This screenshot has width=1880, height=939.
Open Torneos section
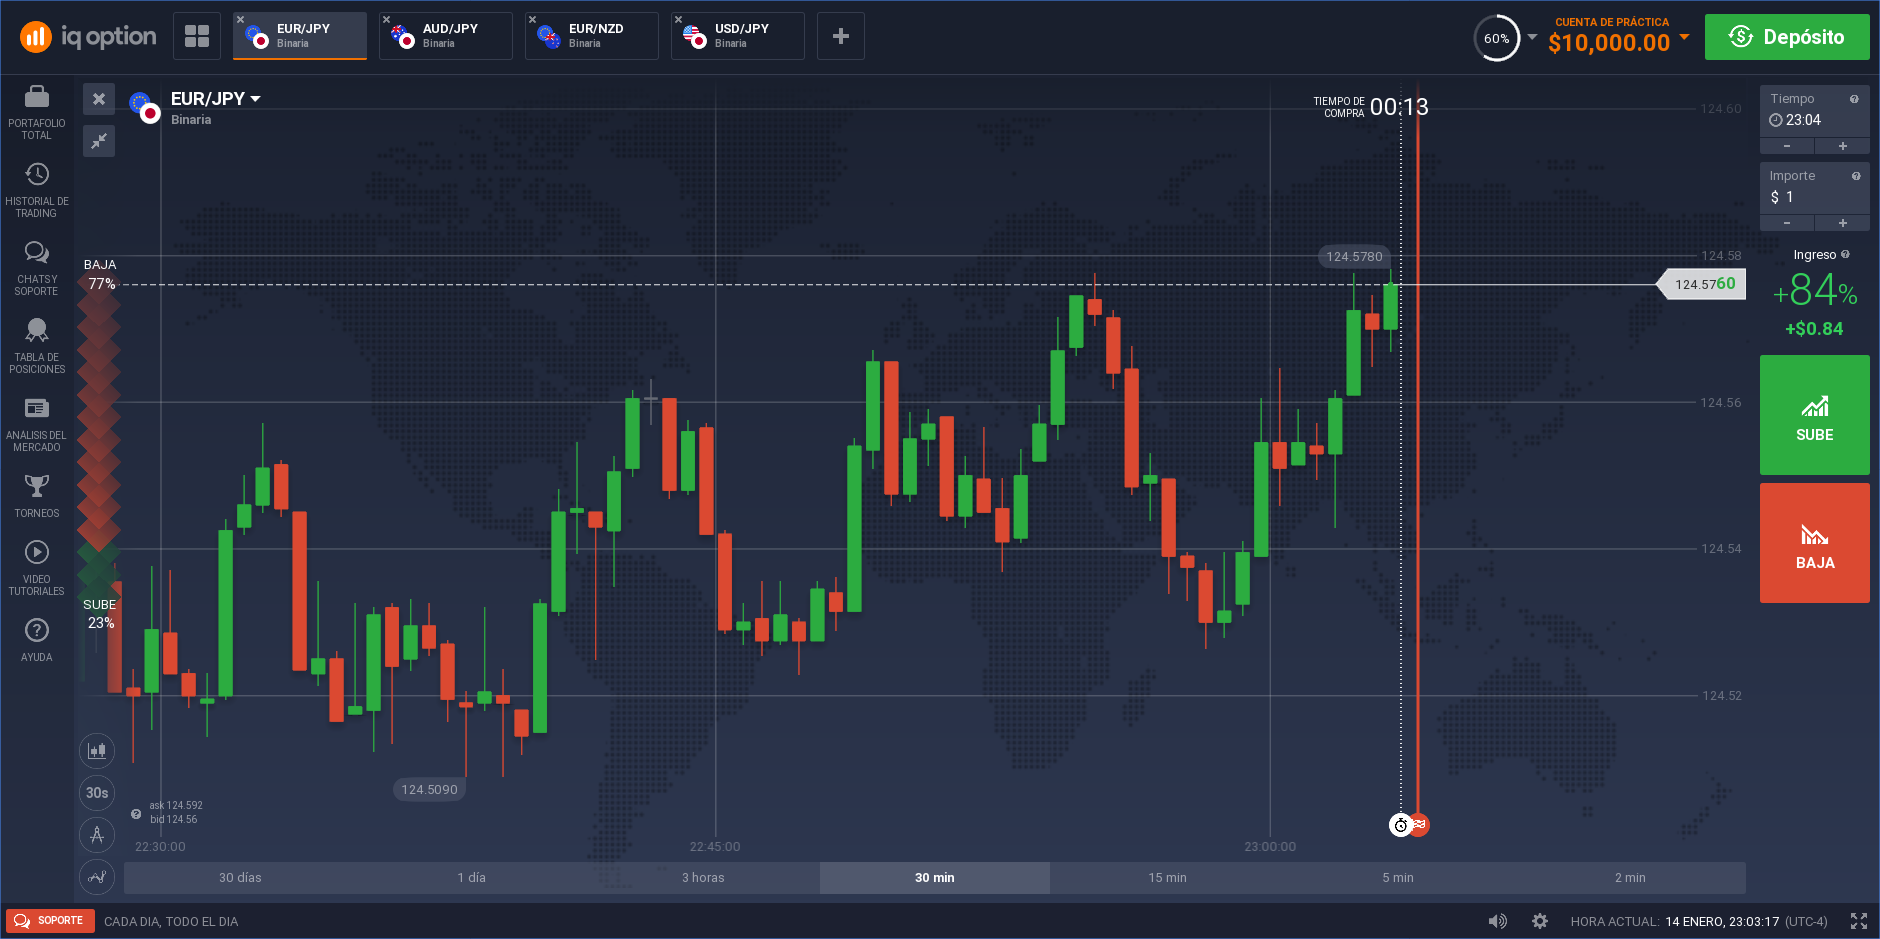click(x=37, y=496)
